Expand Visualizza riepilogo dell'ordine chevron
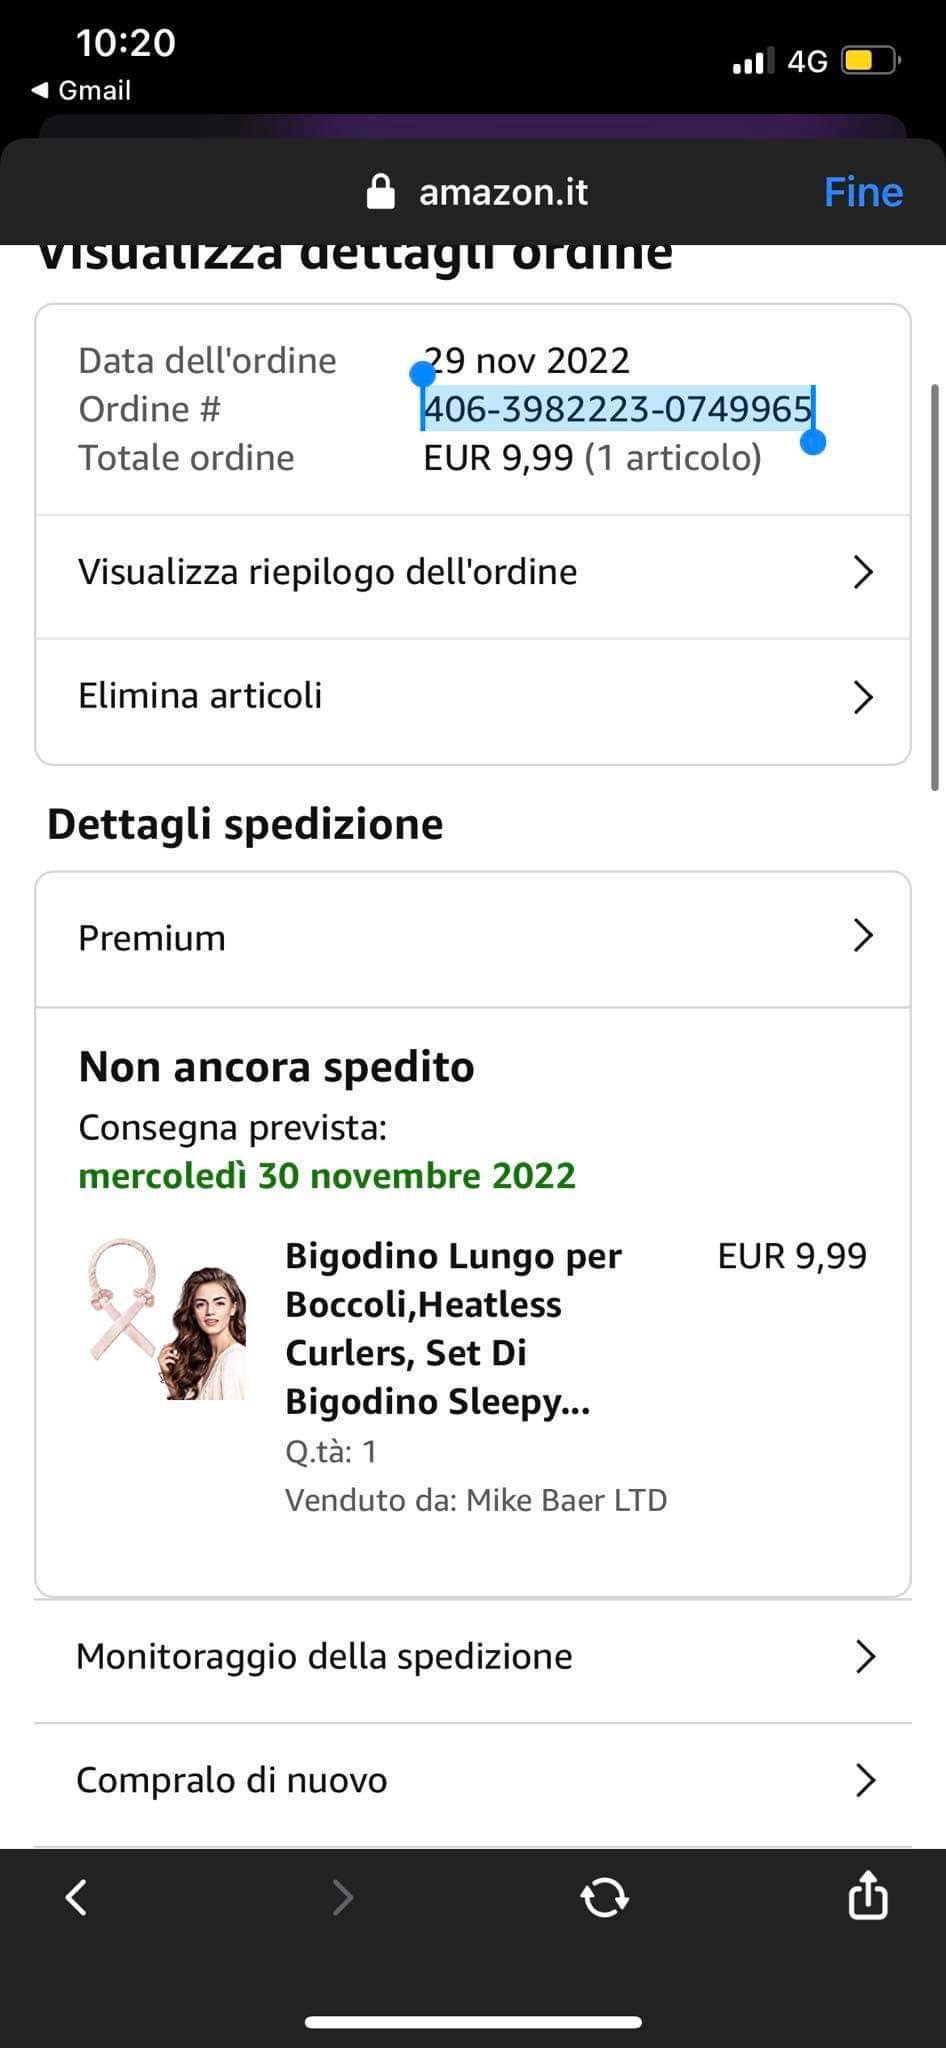The image size is (946, 2048). 863,572
